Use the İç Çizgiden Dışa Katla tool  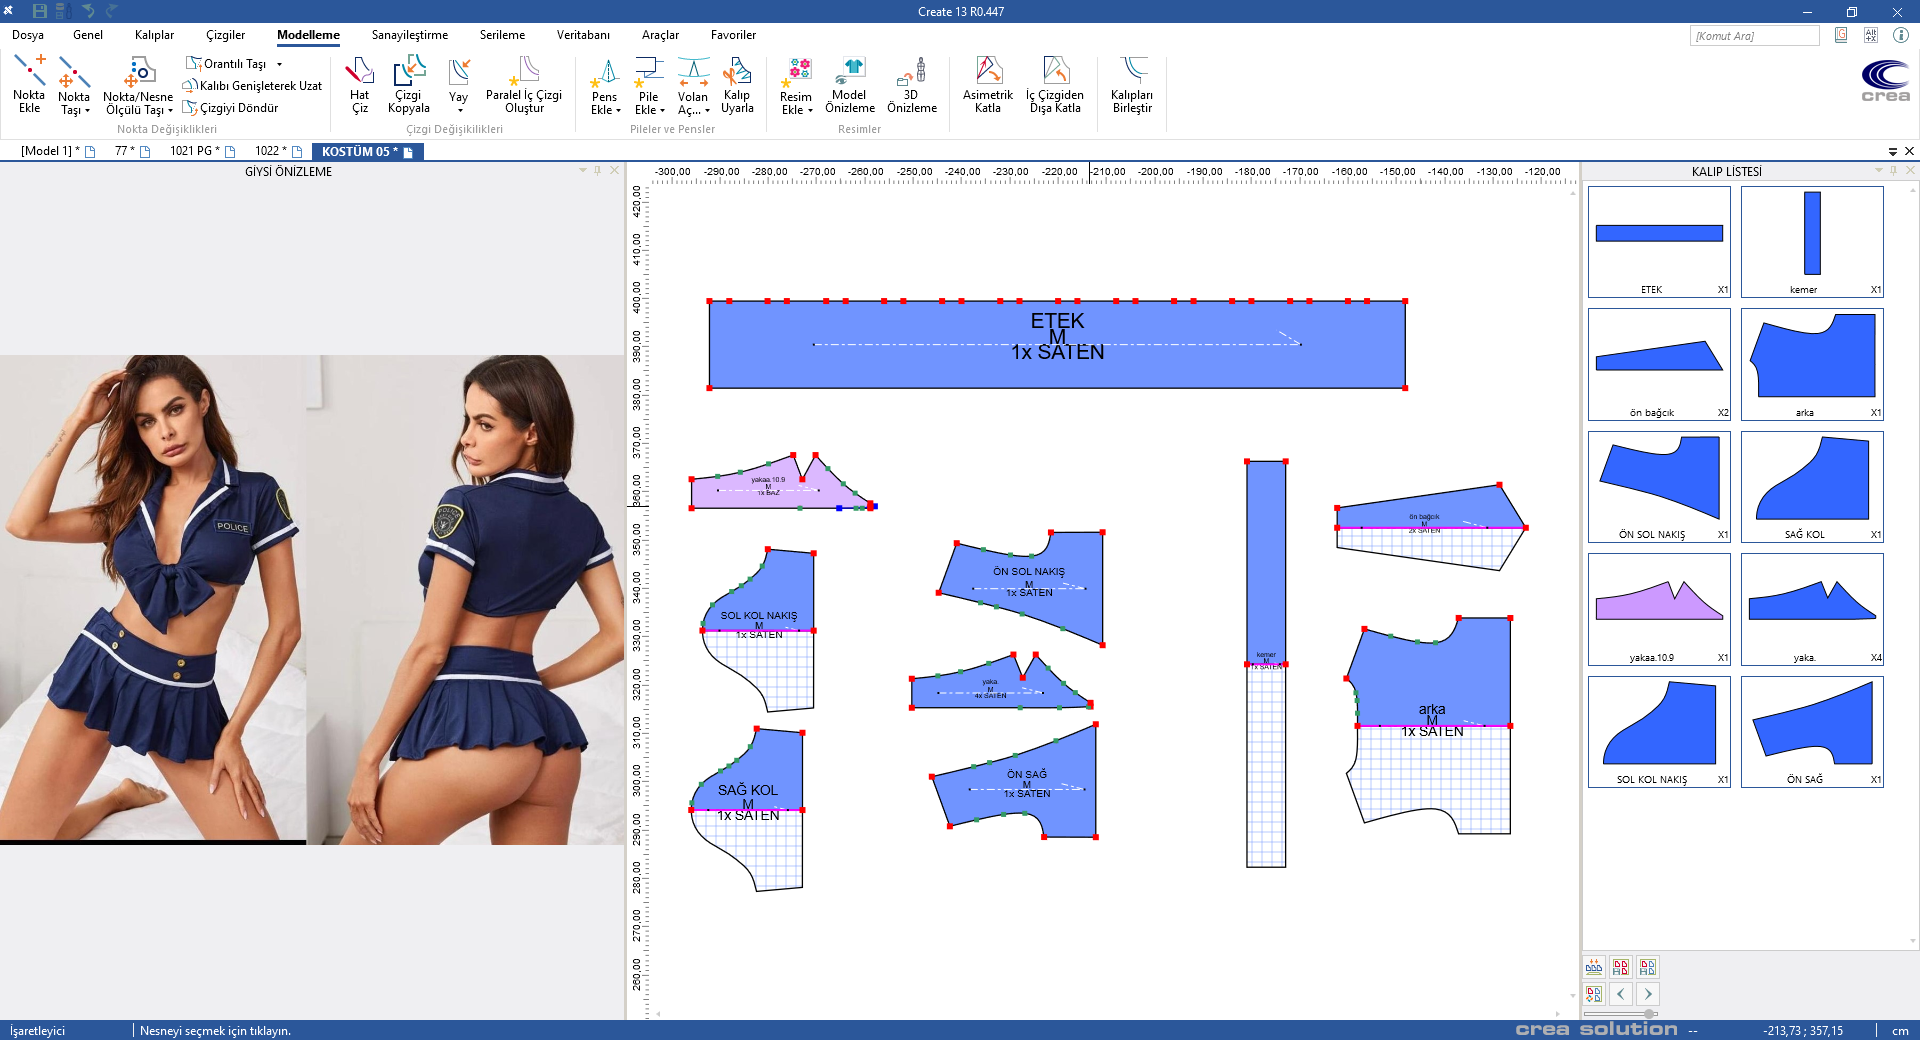pos(1055,84)
